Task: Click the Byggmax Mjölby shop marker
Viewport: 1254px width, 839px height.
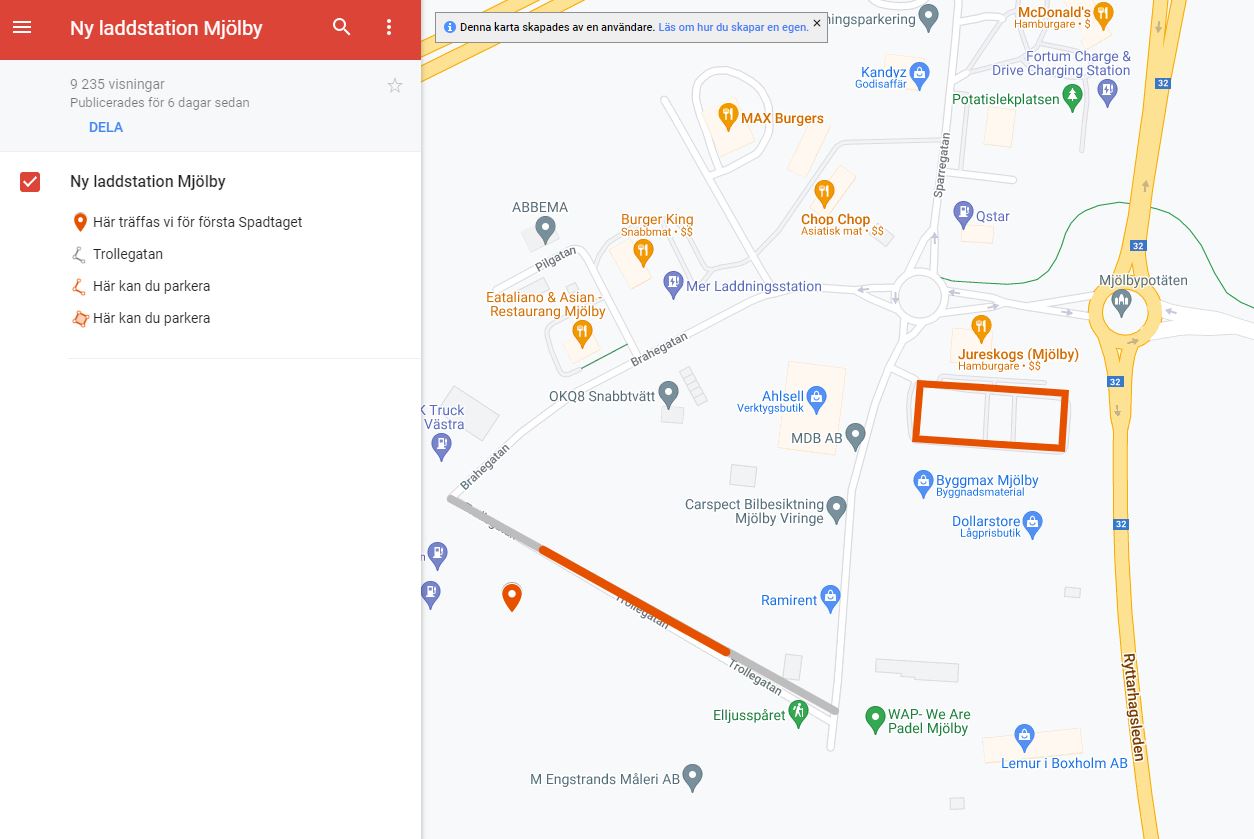Action: pyautogui.click(x=923, y=483)
